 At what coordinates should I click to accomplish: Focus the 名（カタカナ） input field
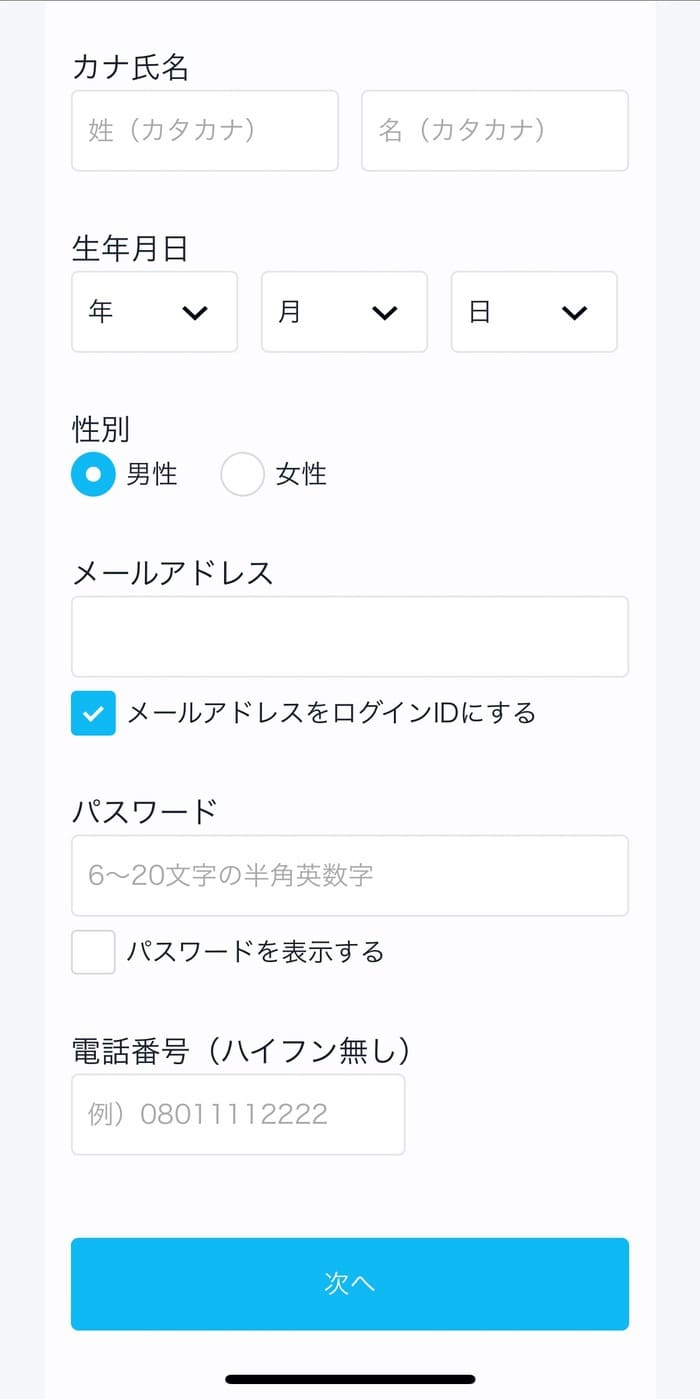click(x=494, y=131)
